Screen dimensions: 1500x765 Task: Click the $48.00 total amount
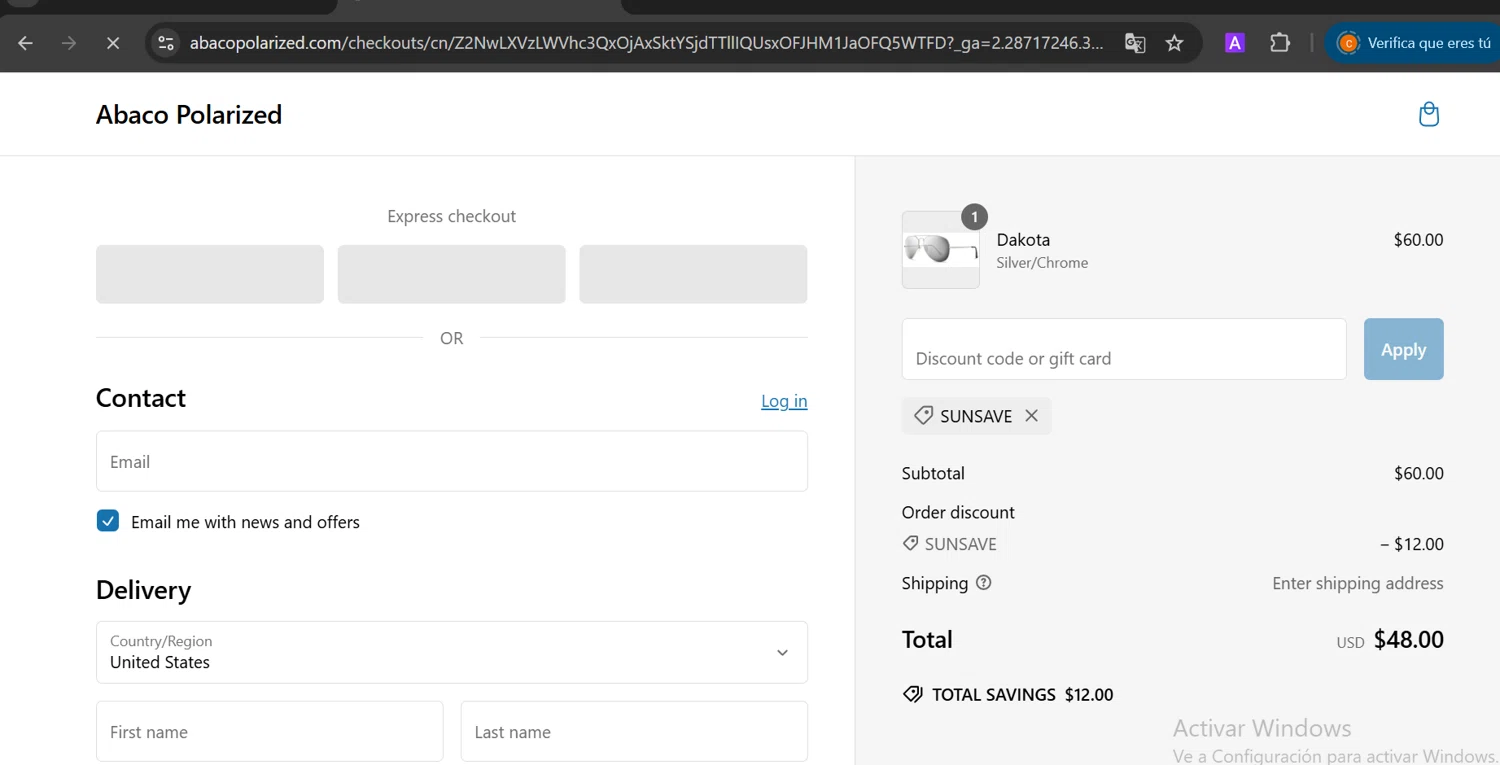1408,640
